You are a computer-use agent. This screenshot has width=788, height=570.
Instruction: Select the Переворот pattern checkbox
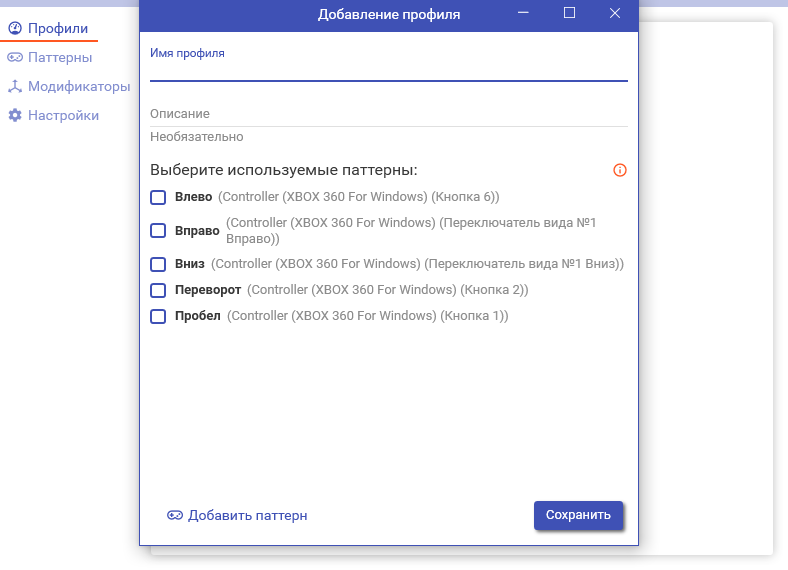158,291
